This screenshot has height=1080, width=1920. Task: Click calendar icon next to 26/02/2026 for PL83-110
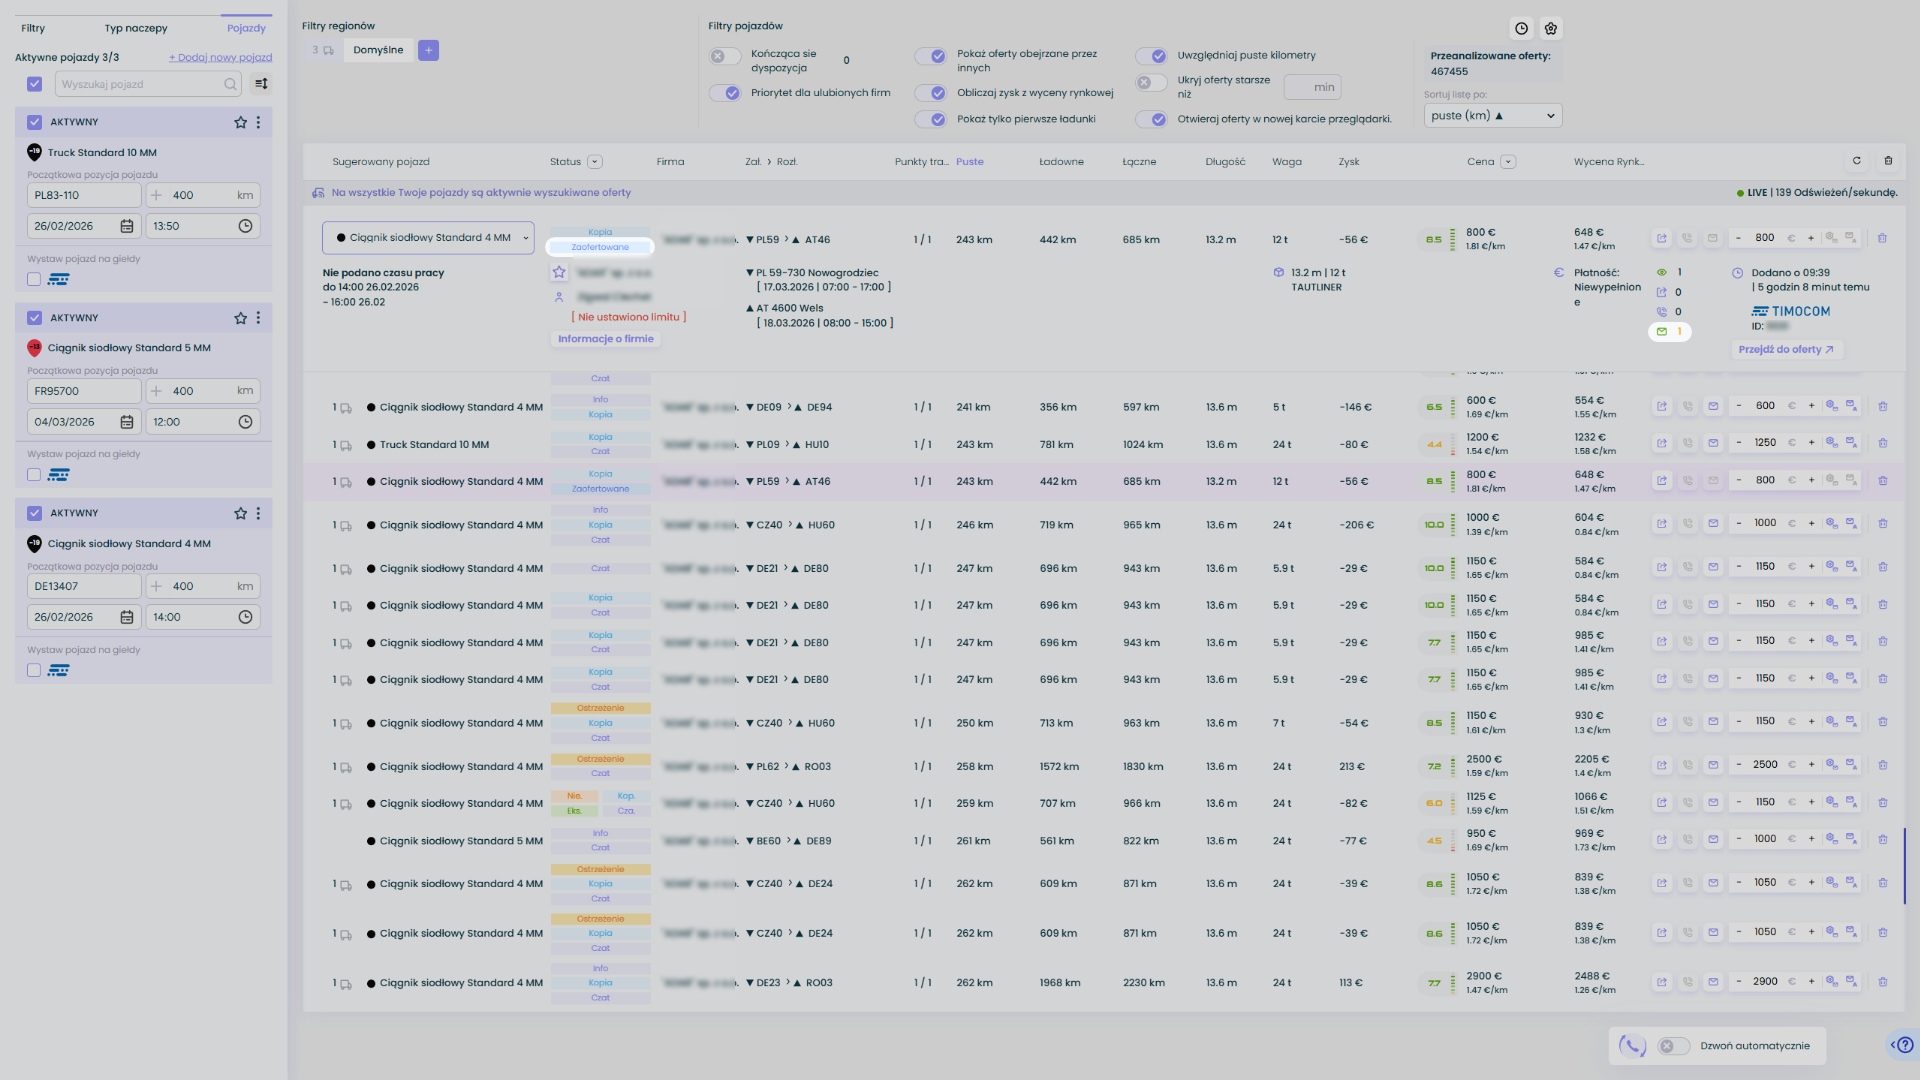(127, 226)
